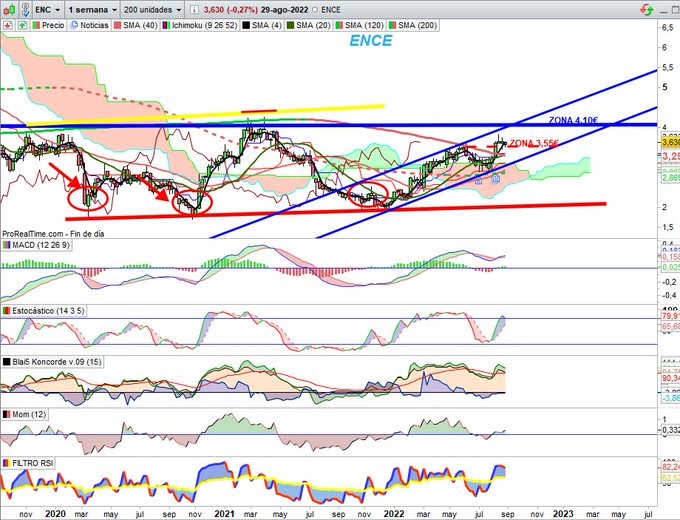This screenshot has height=520, width=680.
Task: Click the 2020 year label on time axis
Action: [55, 513]
